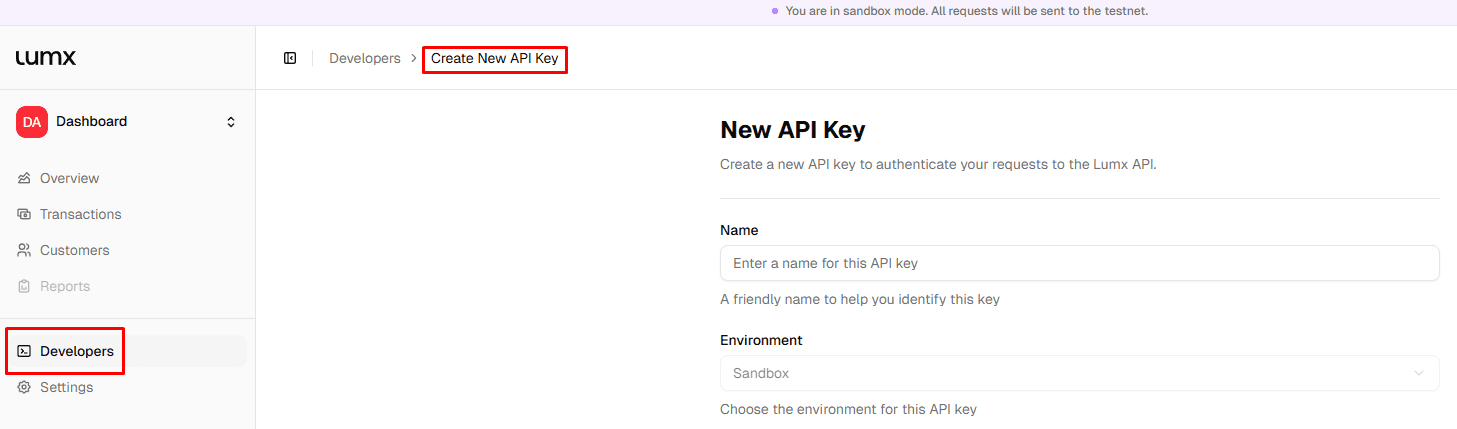Focus the API key Name input field
Image resolution: width=1457 pixels, height=429 pixels.
(1079, 263)
